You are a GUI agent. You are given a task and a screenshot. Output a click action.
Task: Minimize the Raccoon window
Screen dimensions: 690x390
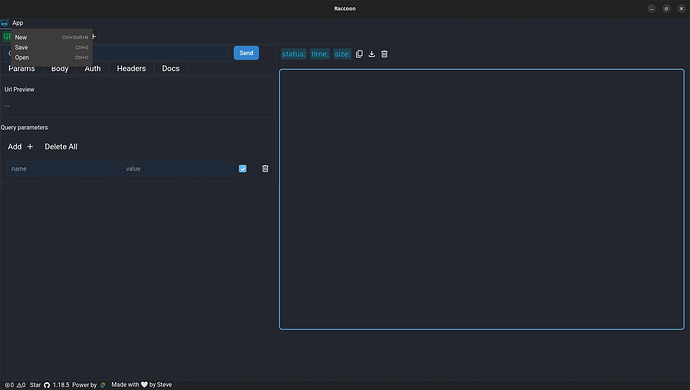click(x=651, y=9)
